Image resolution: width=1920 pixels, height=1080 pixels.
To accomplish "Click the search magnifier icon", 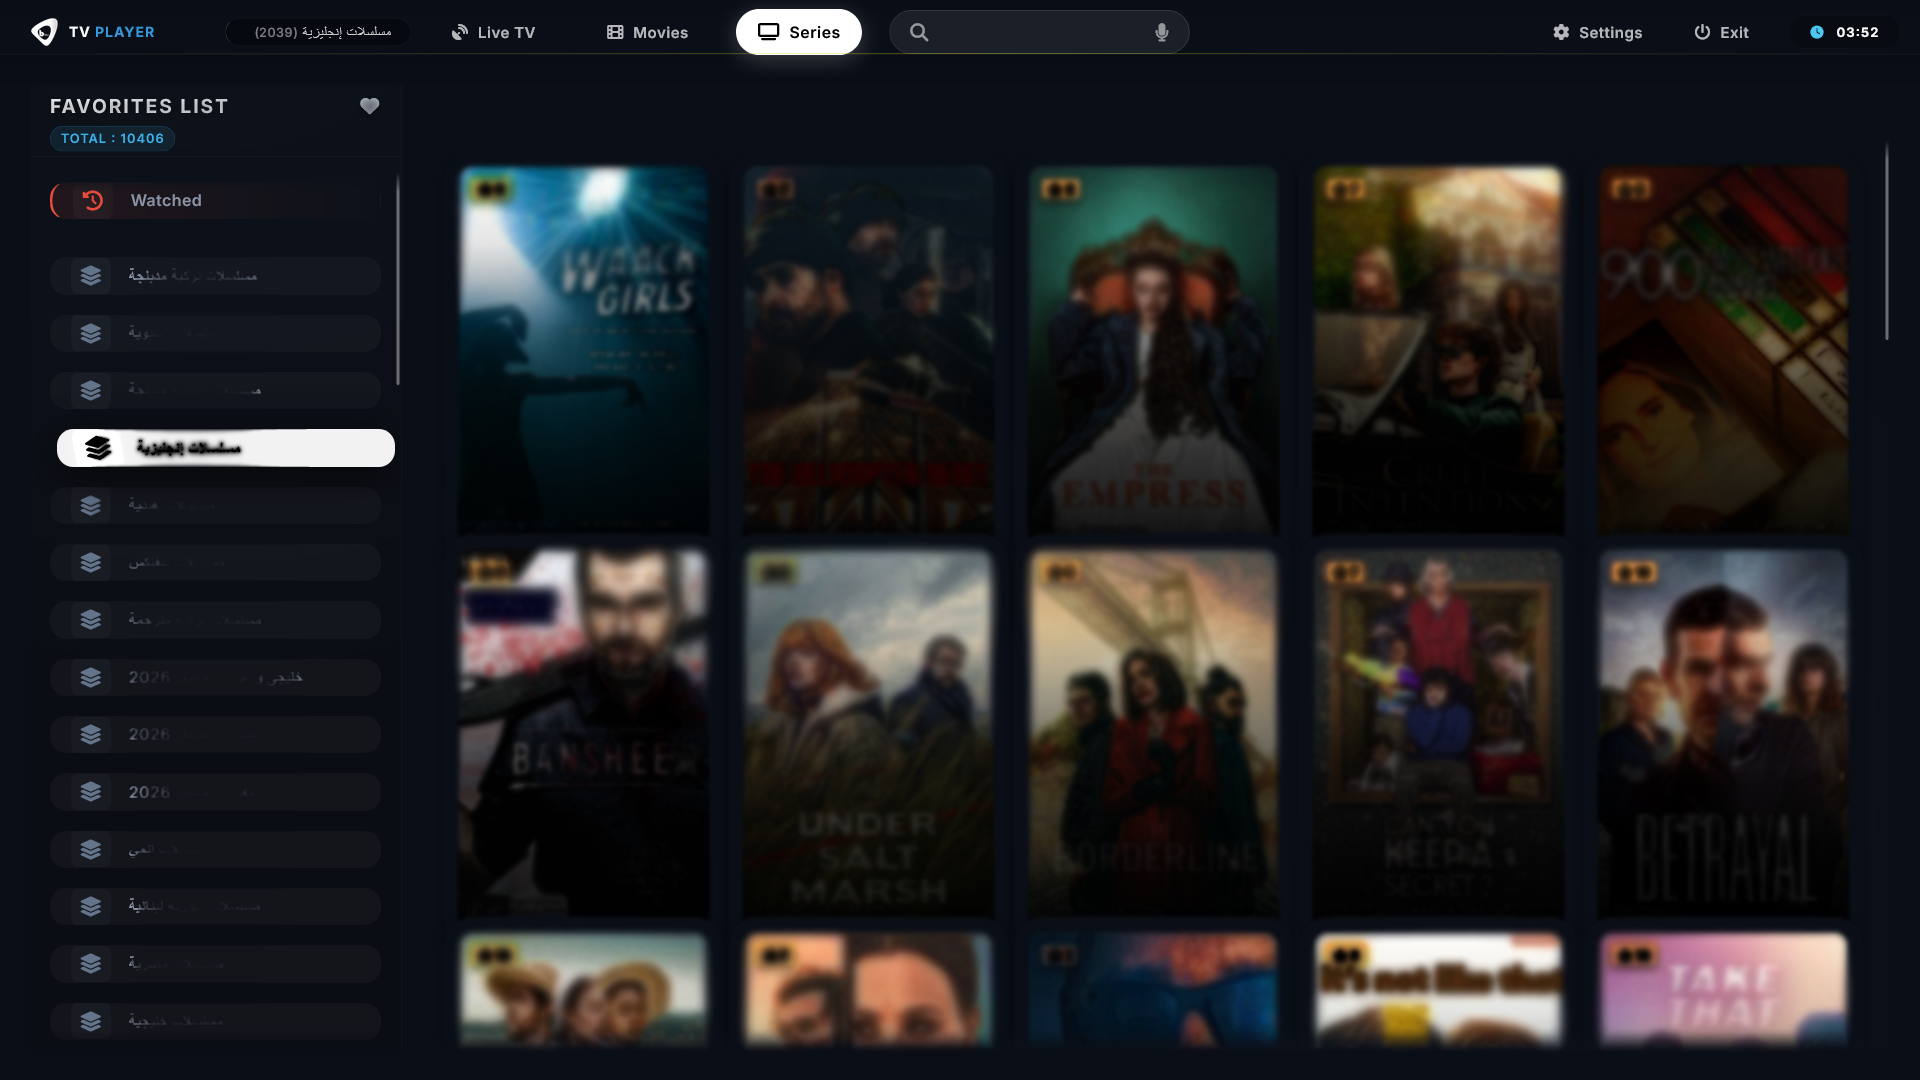I will [x=919, y=32].
